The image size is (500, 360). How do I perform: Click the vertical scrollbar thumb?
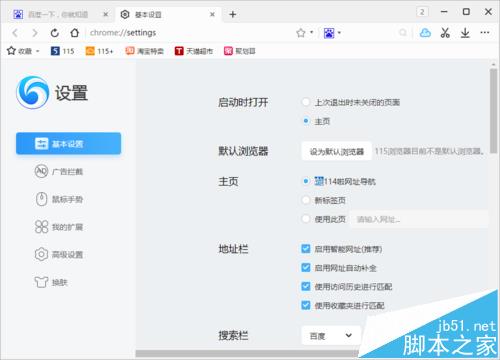pyautogui.click(x=494, y=111)
